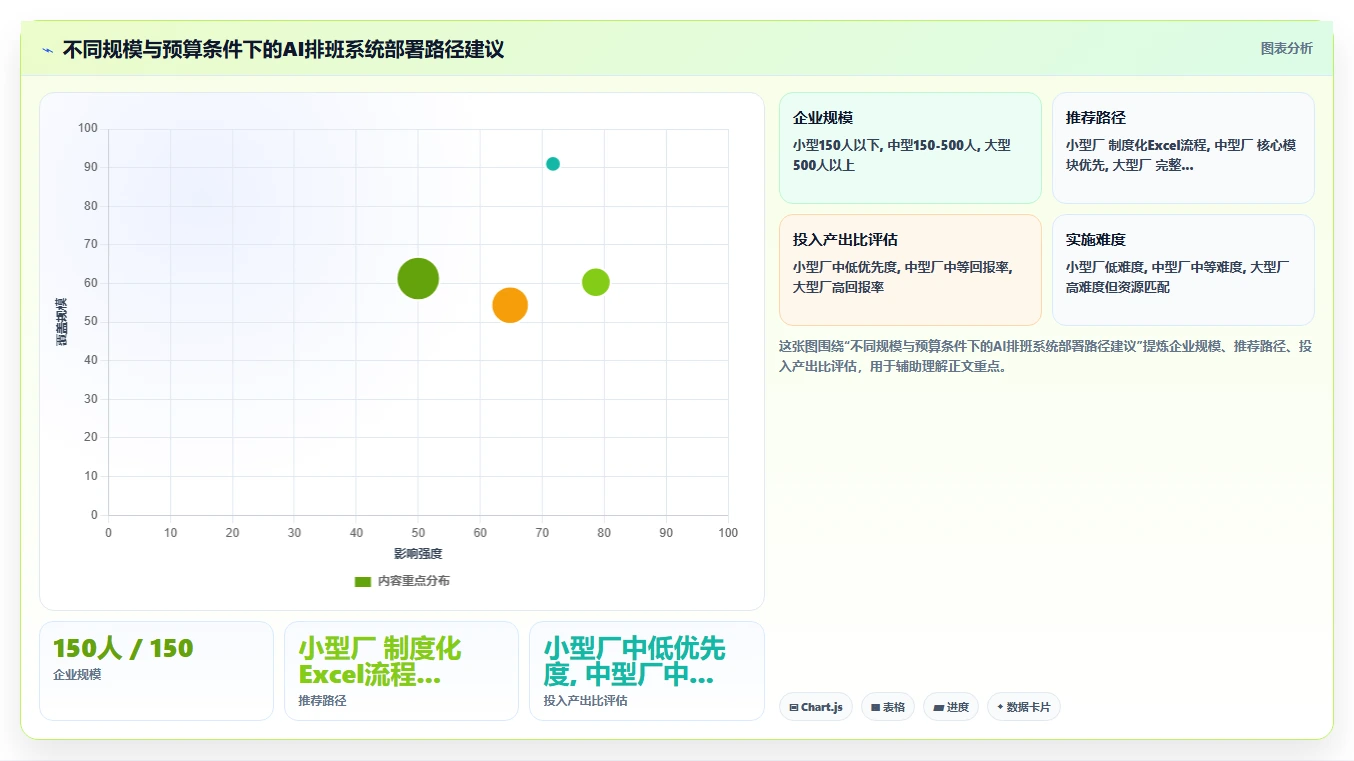The width and height of the screenshot is (1354, 761).
Task: Select the 数据卡片 tag chip
Action: [x=1024, y=707]
